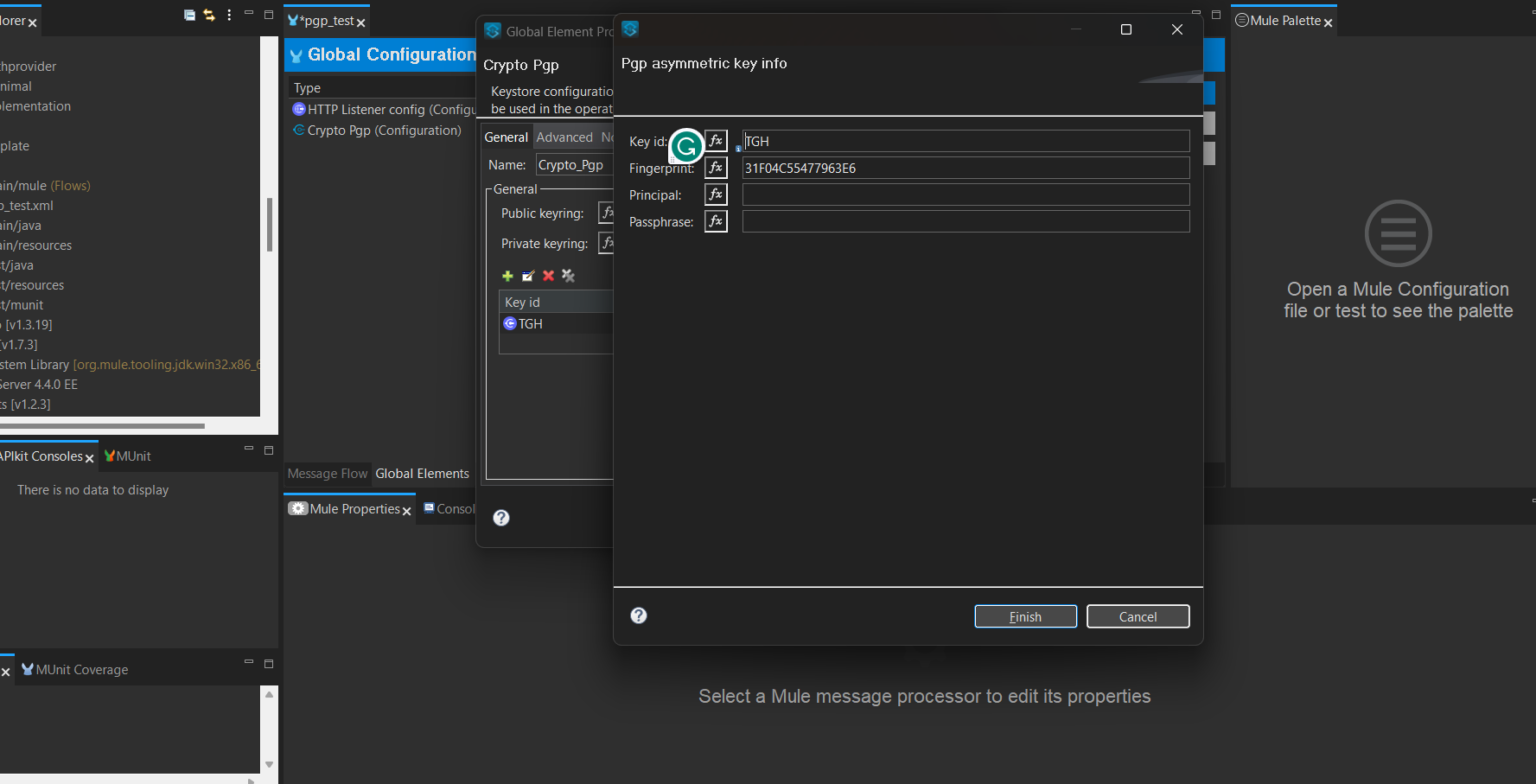Cancel the Pgp asymmetric key dialog
This screenshot has width=1536, height=784.
click(x=1137, y=616)
